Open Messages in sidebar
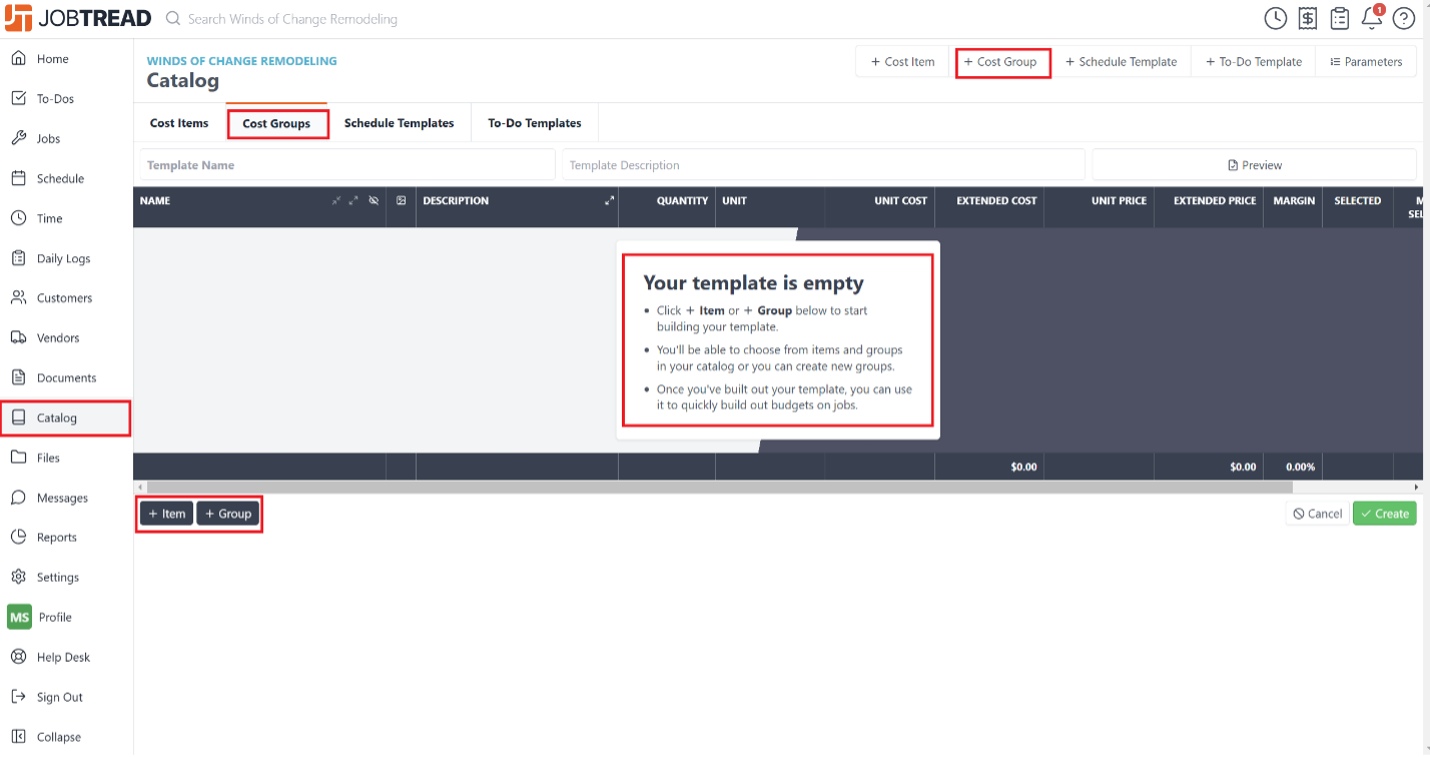 (66, 498)
